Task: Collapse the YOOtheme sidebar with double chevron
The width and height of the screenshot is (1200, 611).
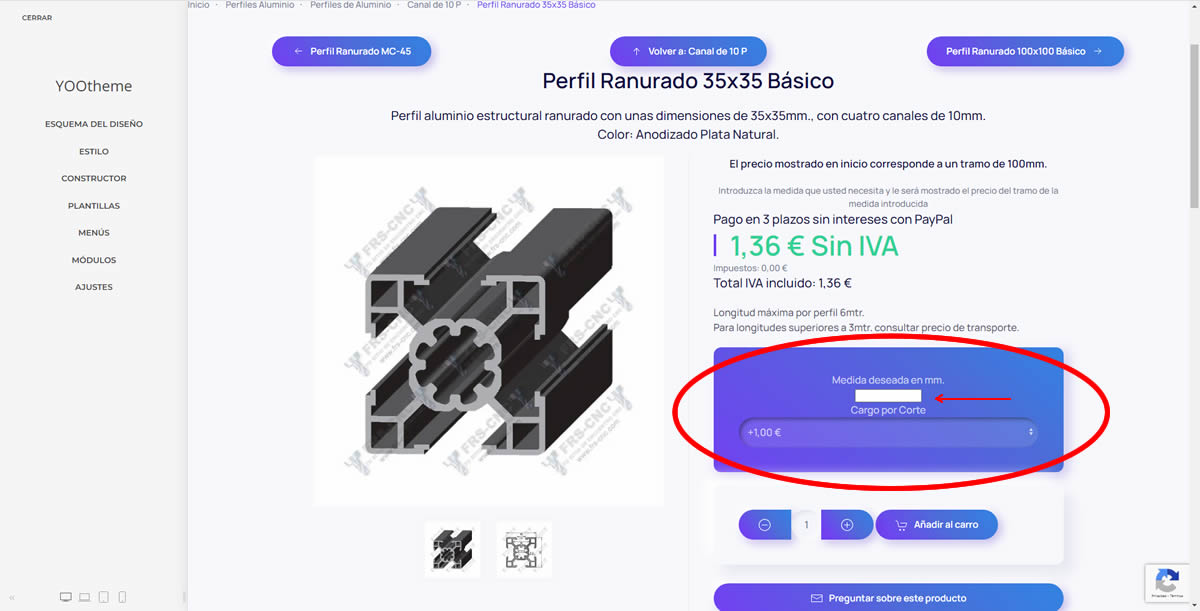Action: point(12,597)
